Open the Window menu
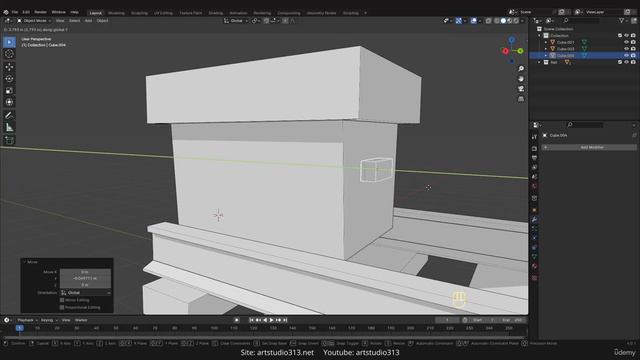Image resolution: width=640 pixels, height=360 pixels. (58, 12)
